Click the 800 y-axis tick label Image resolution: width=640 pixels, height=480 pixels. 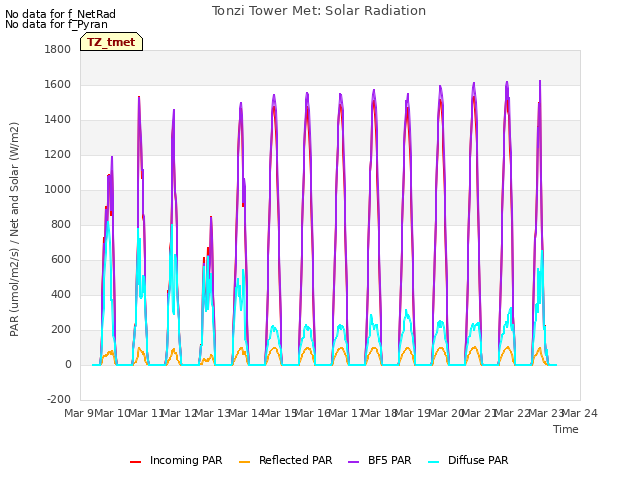[x=61, y=224]
